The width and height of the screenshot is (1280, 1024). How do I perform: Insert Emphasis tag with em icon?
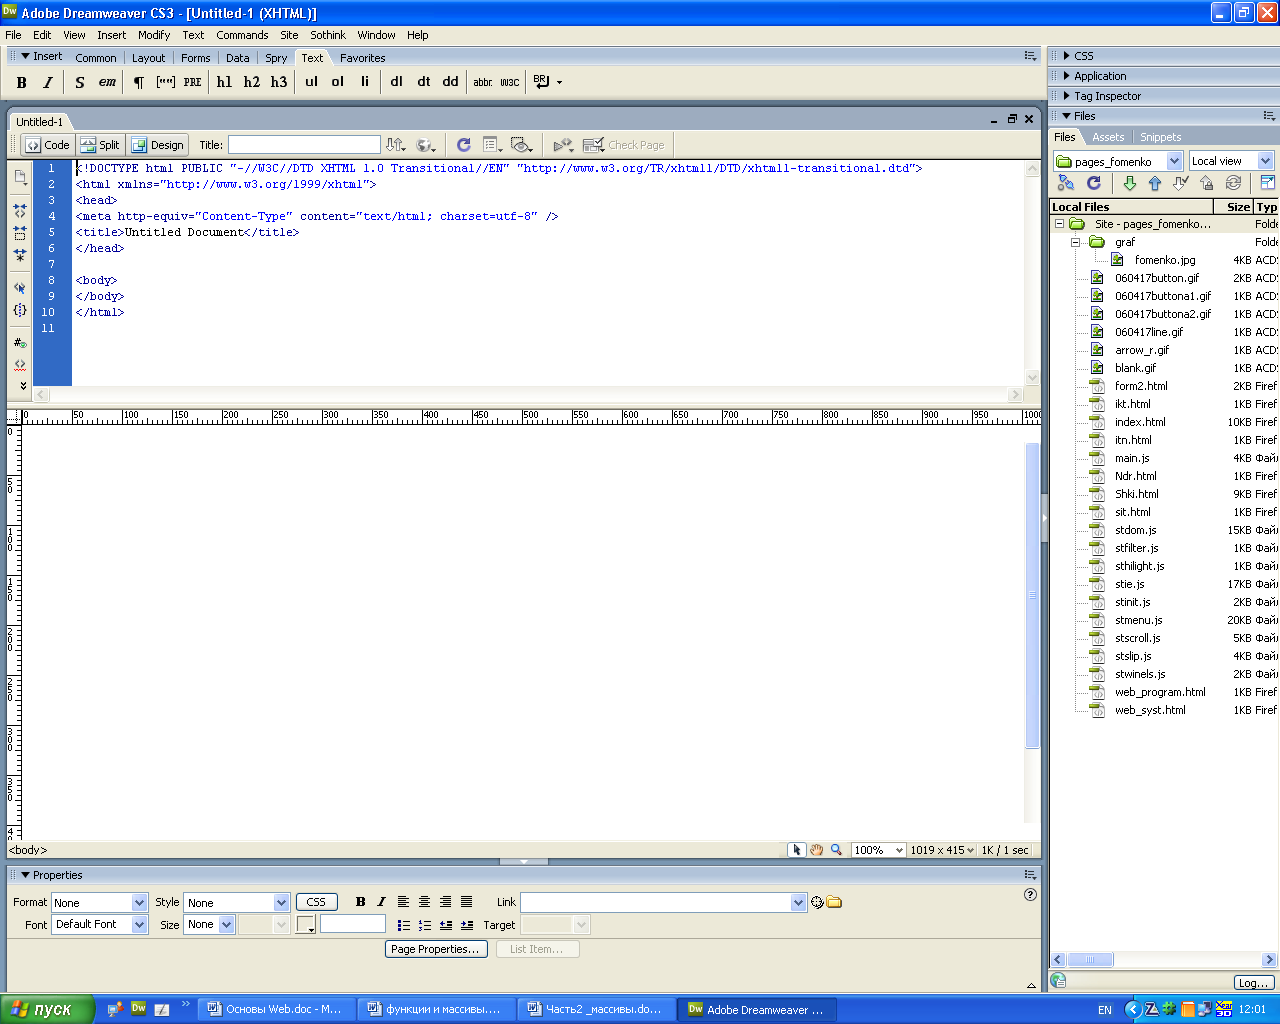107,82
